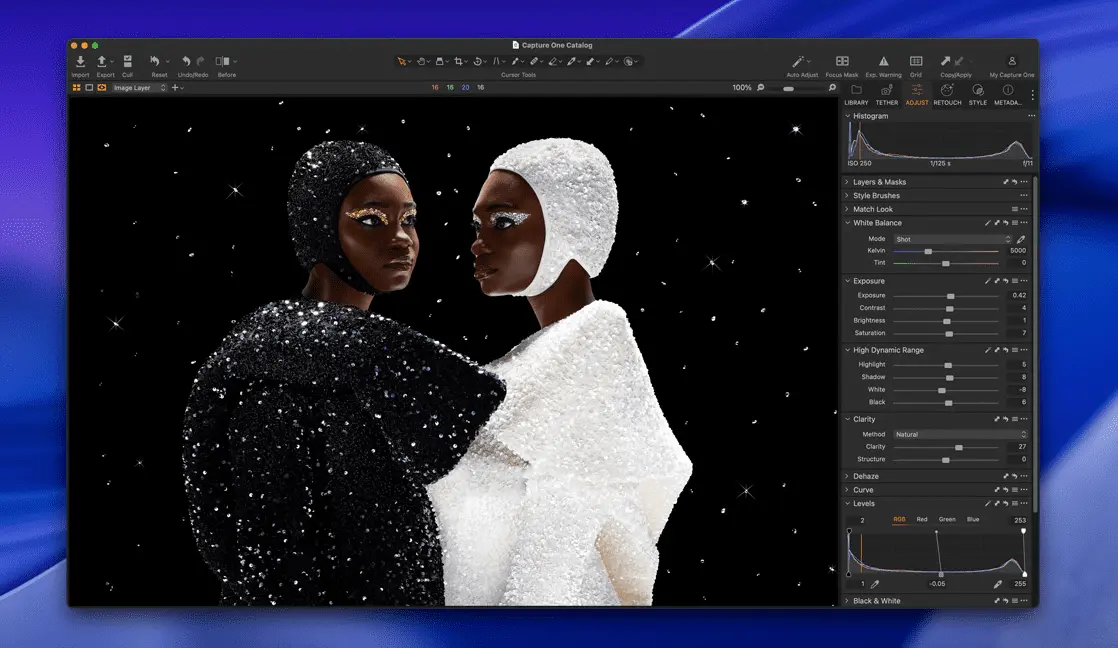Open the White Balance Mode dropdown
The width and height of the screenshot is (1118, 648).
pyautogui.click(x=952, y=240)
